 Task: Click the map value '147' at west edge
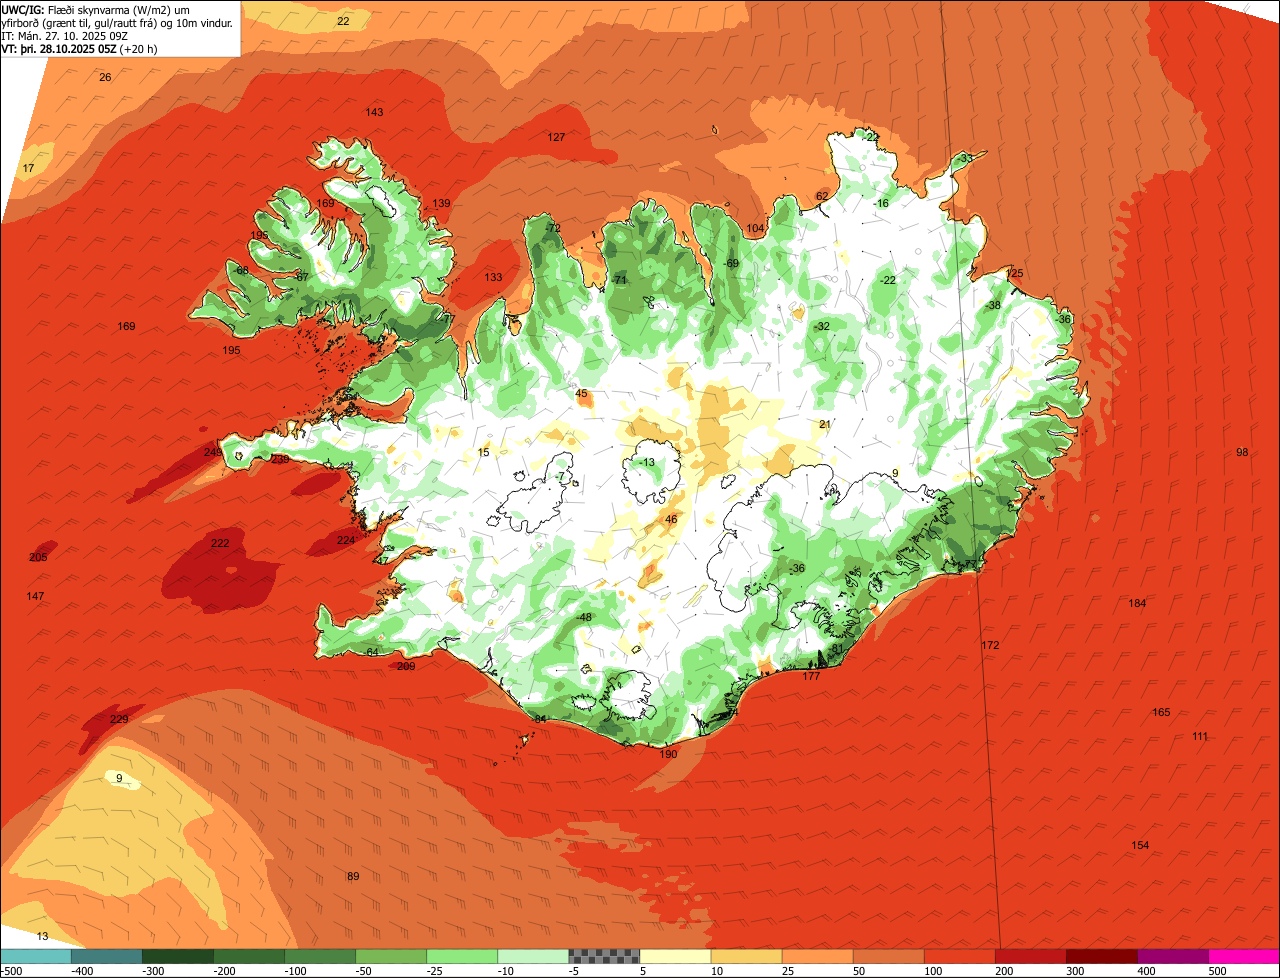click(35, 596)
